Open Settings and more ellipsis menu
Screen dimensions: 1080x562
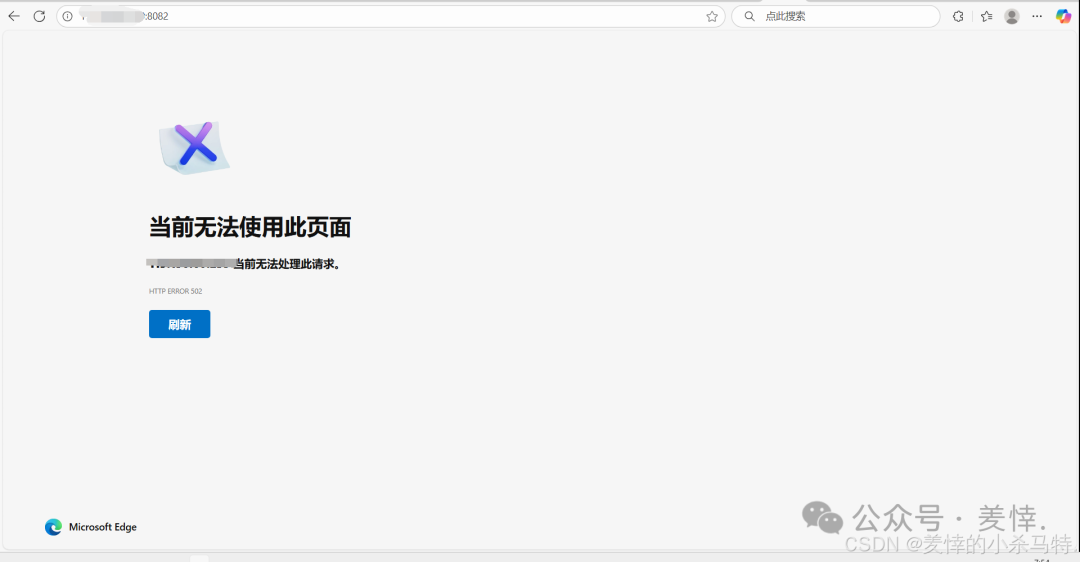click(1037, 17)
